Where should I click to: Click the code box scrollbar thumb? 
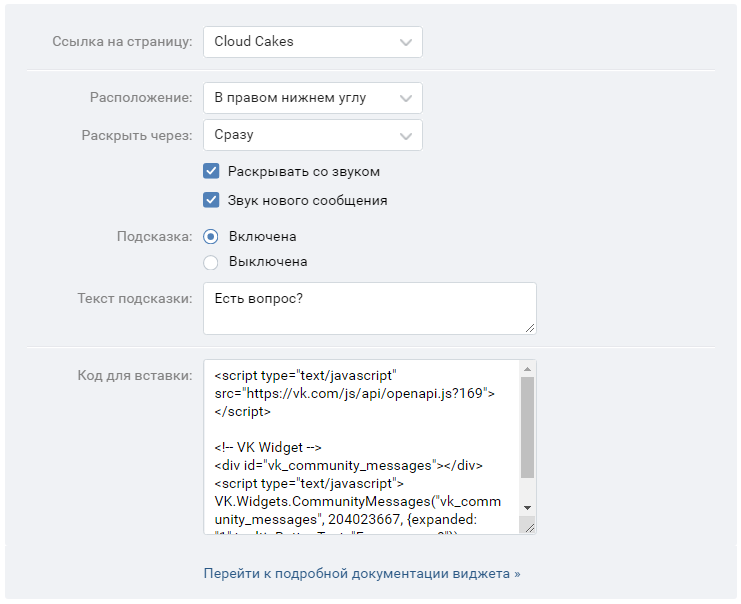click(527, 427)
